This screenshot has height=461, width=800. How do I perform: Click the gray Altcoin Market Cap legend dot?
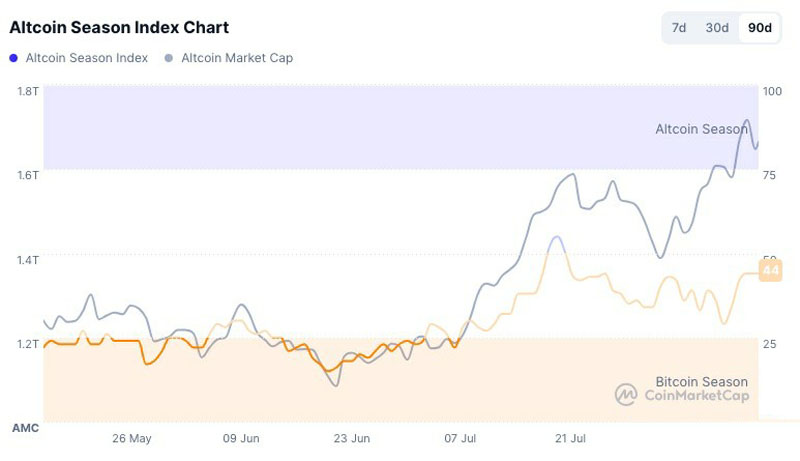pyautogui.click(x=169, y=58)
